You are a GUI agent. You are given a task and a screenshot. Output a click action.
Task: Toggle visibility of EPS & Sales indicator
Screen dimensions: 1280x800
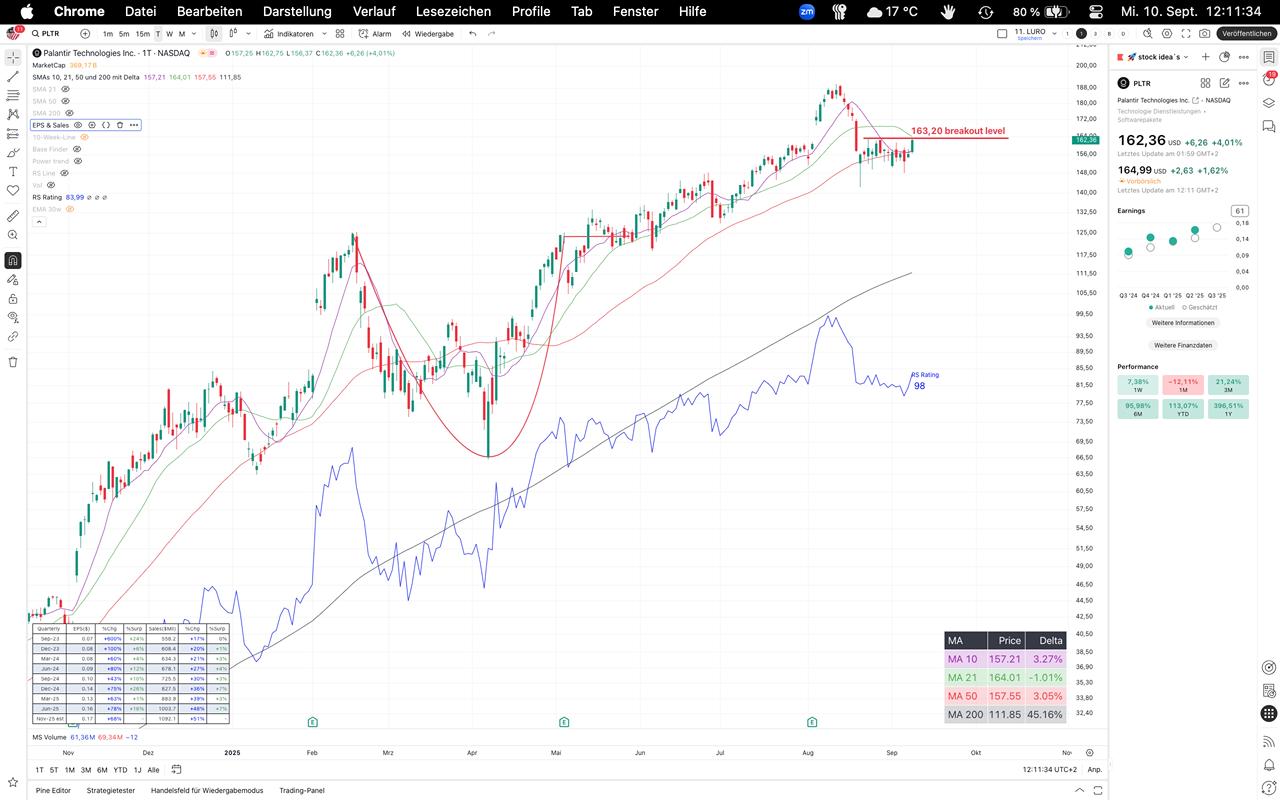(x=78, y=125)
